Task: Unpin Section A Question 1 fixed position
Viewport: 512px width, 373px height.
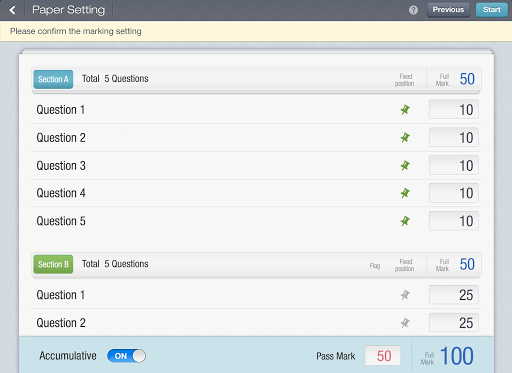Action: click(405, 110)
